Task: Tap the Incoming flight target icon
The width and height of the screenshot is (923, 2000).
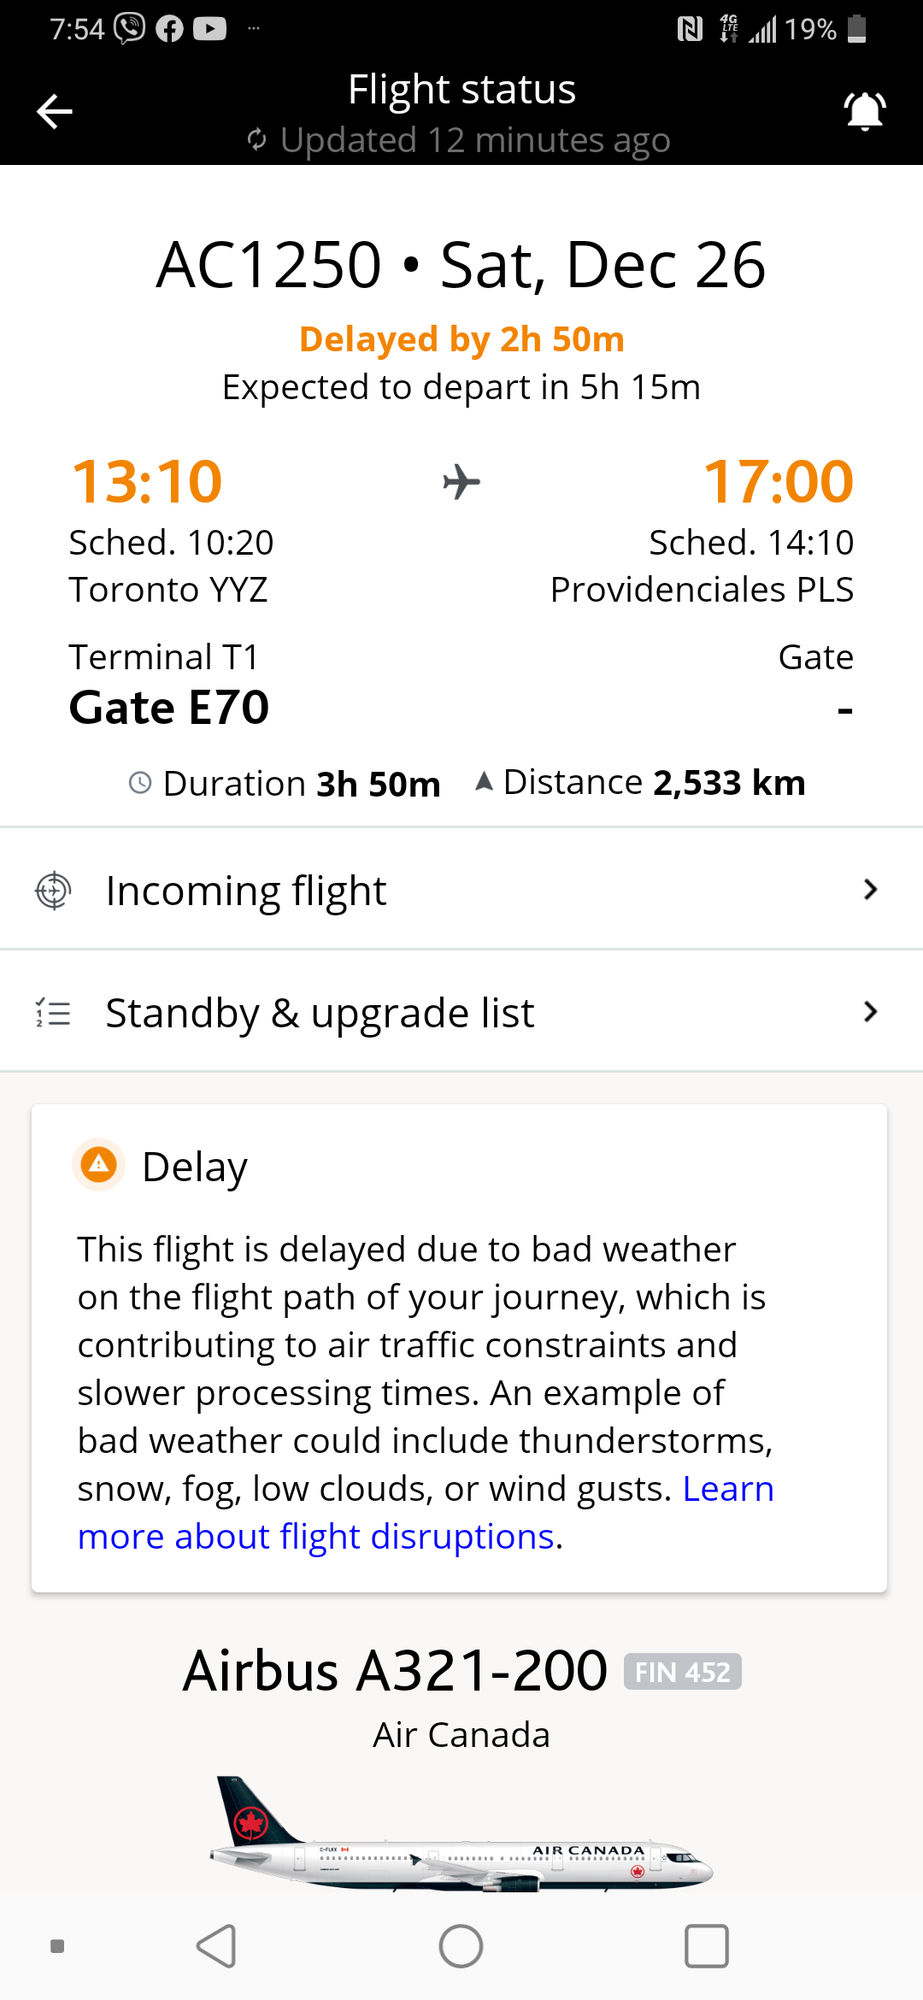Action: click(53, 890)
